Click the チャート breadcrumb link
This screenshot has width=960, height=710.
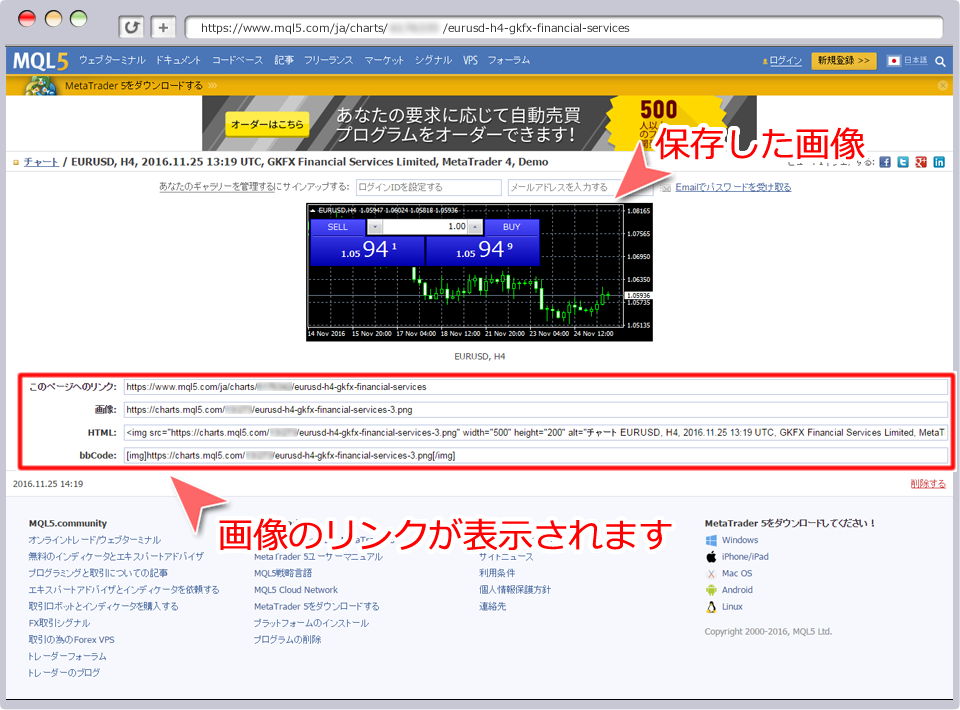coord(41,162)
